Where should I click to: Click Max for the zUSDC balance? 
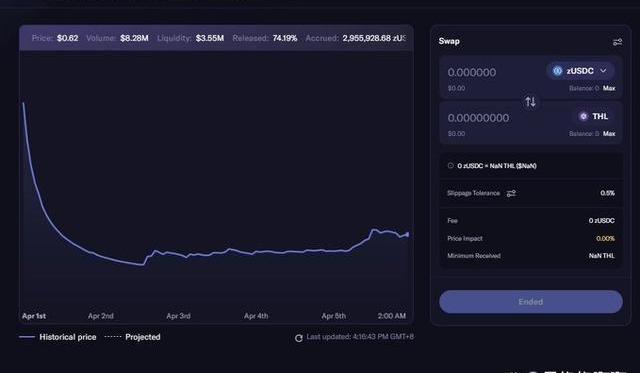tap(609, 88)
